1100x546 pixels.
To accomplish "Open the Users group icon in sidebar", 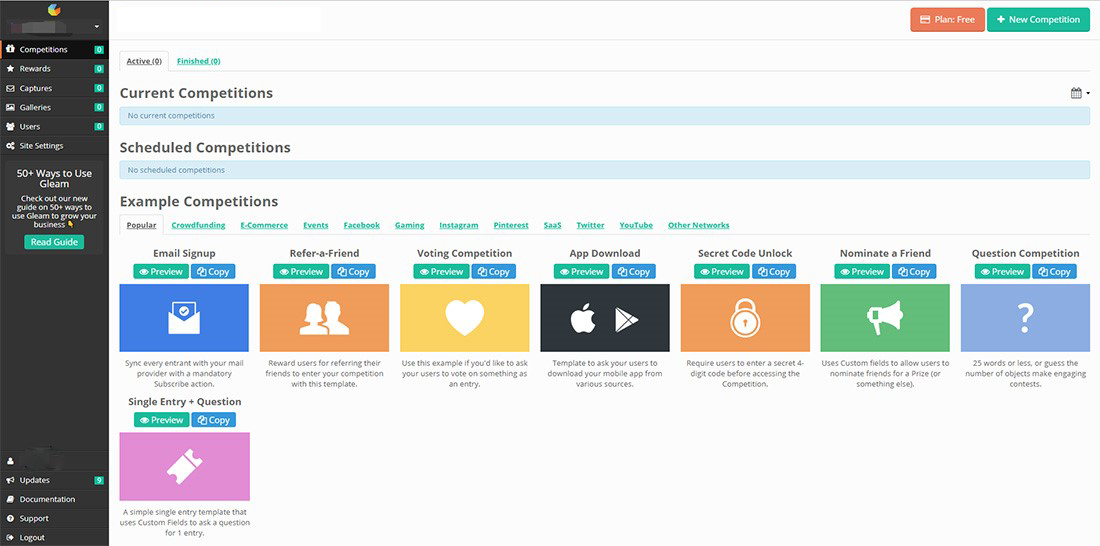I will pyautogui.click(x=10, y=127).
